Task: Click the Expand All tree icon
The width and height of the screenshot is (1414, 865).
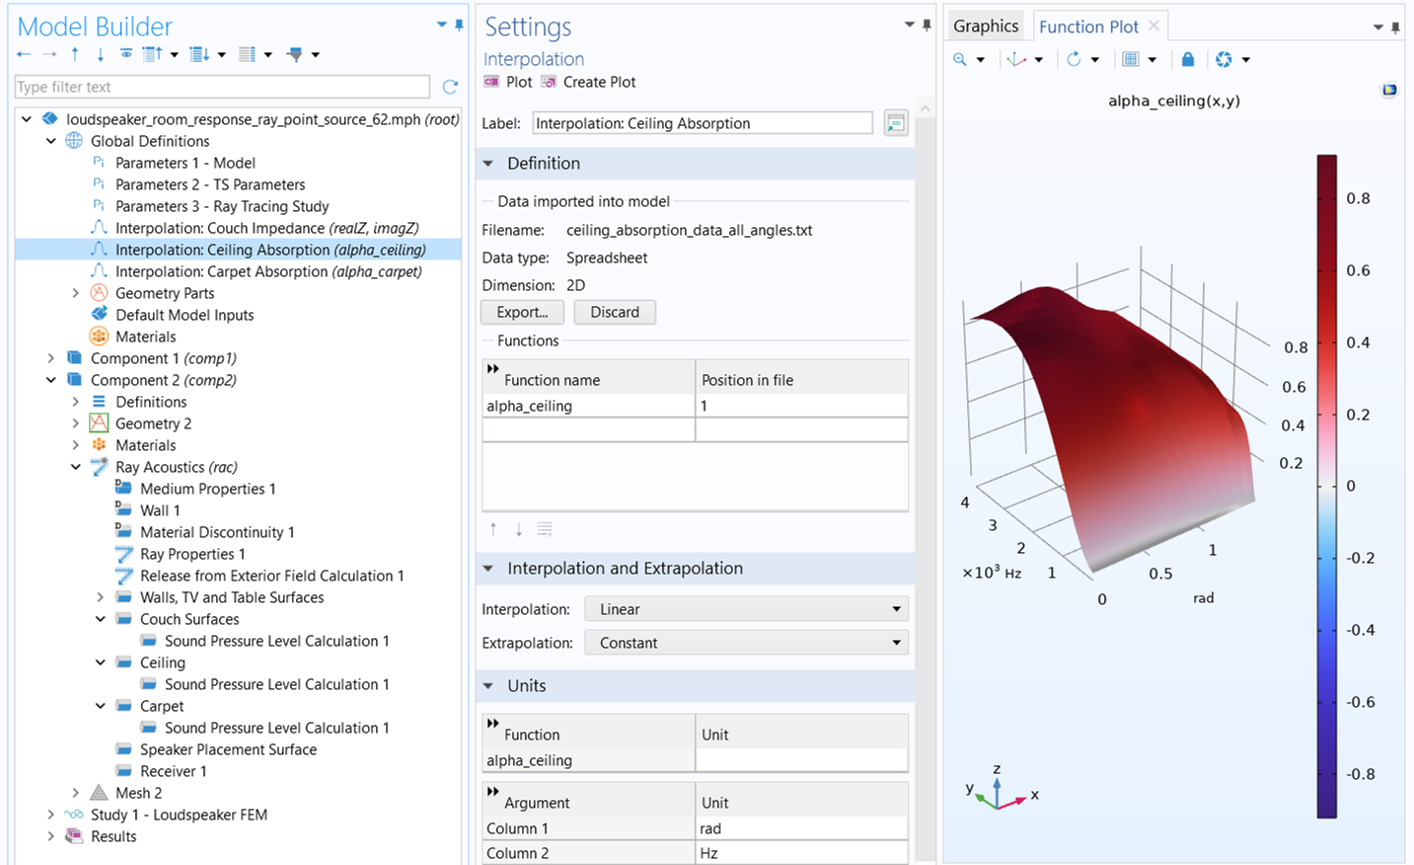Action: [x=199, y=54]
